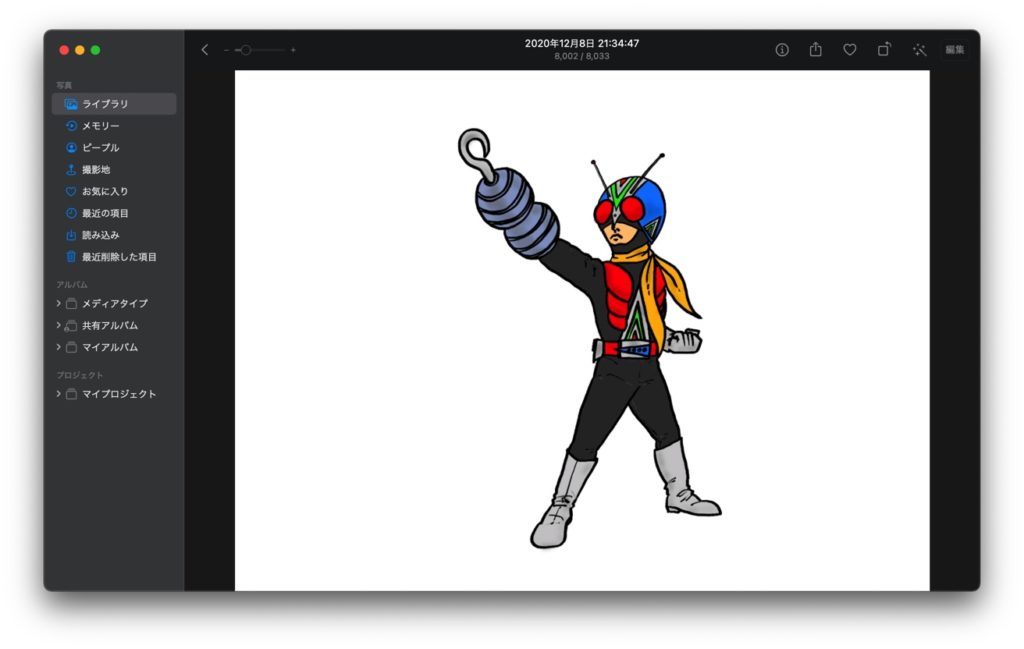Go back using the toolbar chevron
This screenshot has width=1024, height=649.
coord(204,50)
